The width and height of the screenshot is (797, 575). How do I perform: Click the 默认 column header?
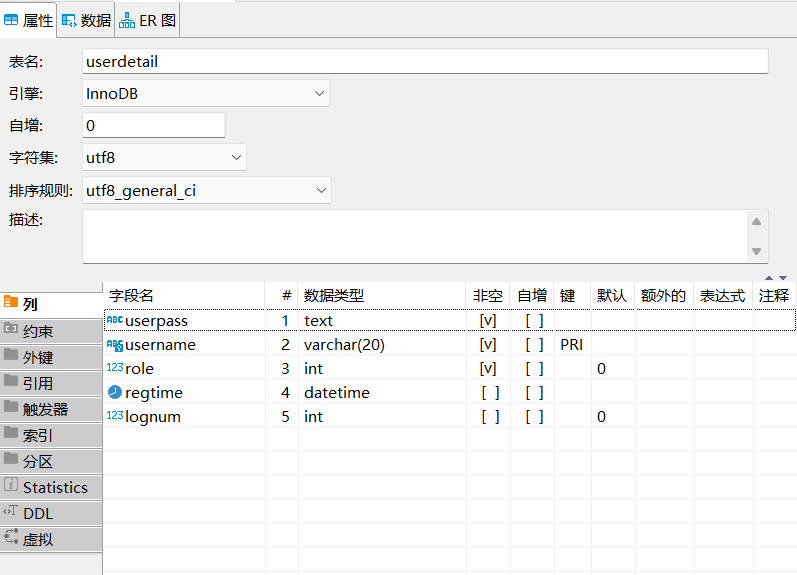coord(612,295)
